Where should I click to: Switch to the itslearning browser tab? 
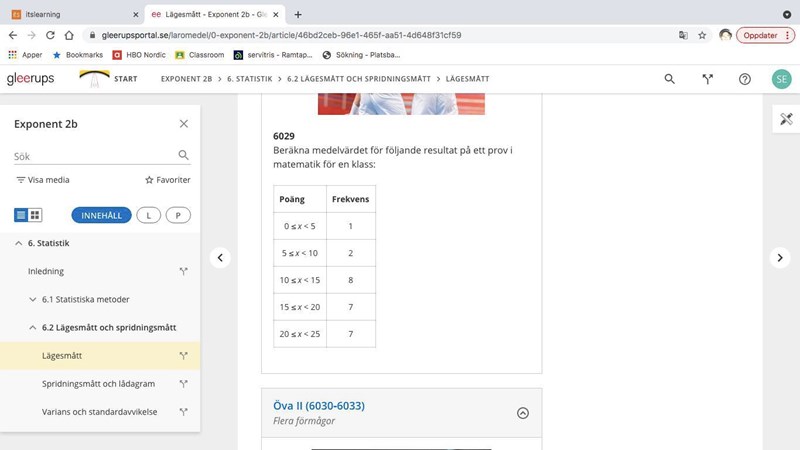(70, 14)
